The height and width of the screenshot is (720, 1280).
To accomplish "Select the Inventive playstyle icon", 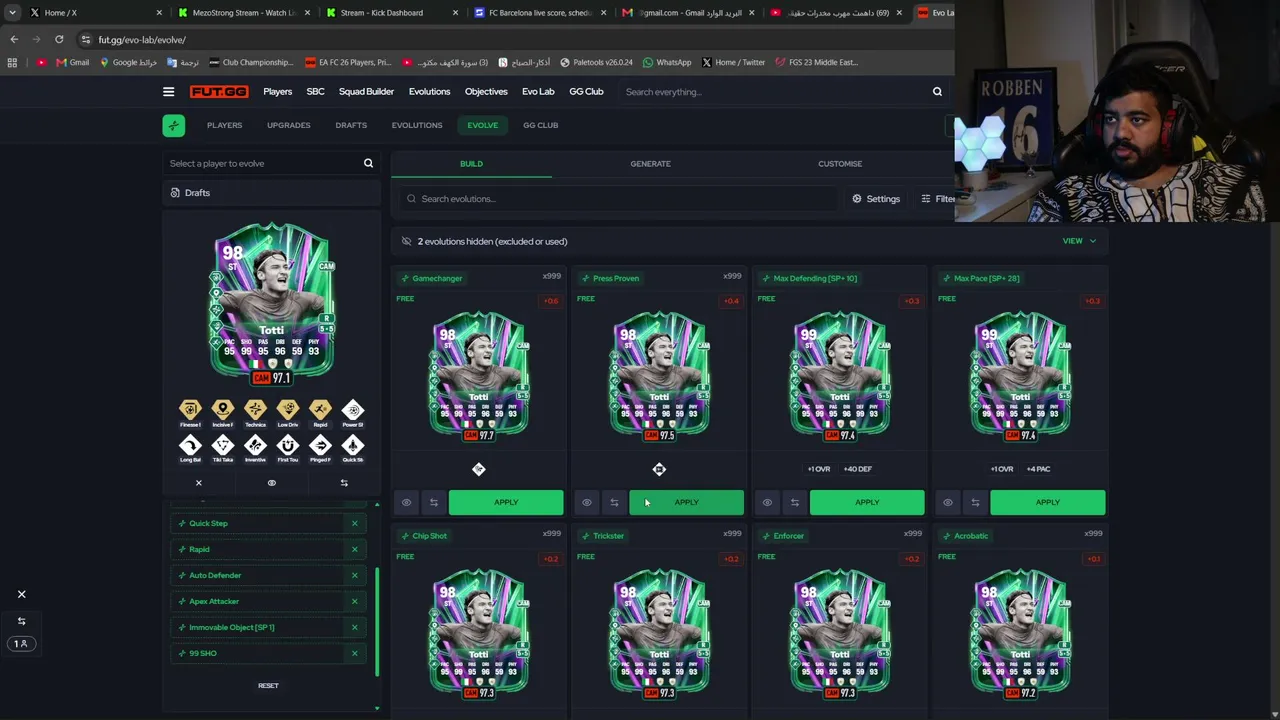I will [255, 446].
